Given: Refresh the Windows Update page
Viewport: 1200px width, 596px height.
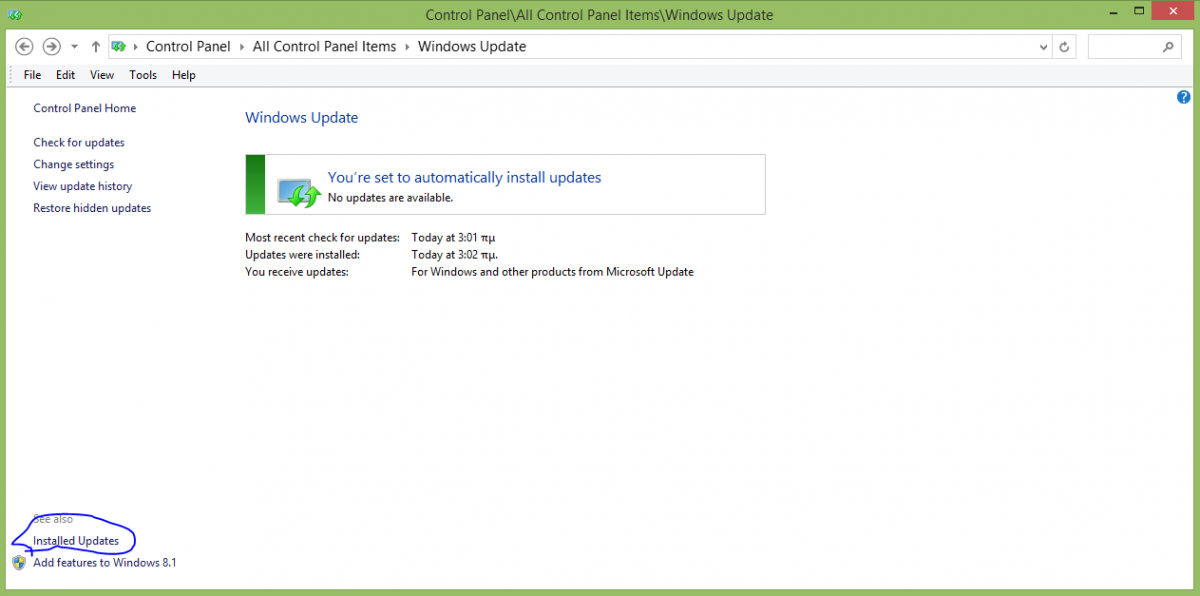Looking at the screenshot, I should (1065, 47).
